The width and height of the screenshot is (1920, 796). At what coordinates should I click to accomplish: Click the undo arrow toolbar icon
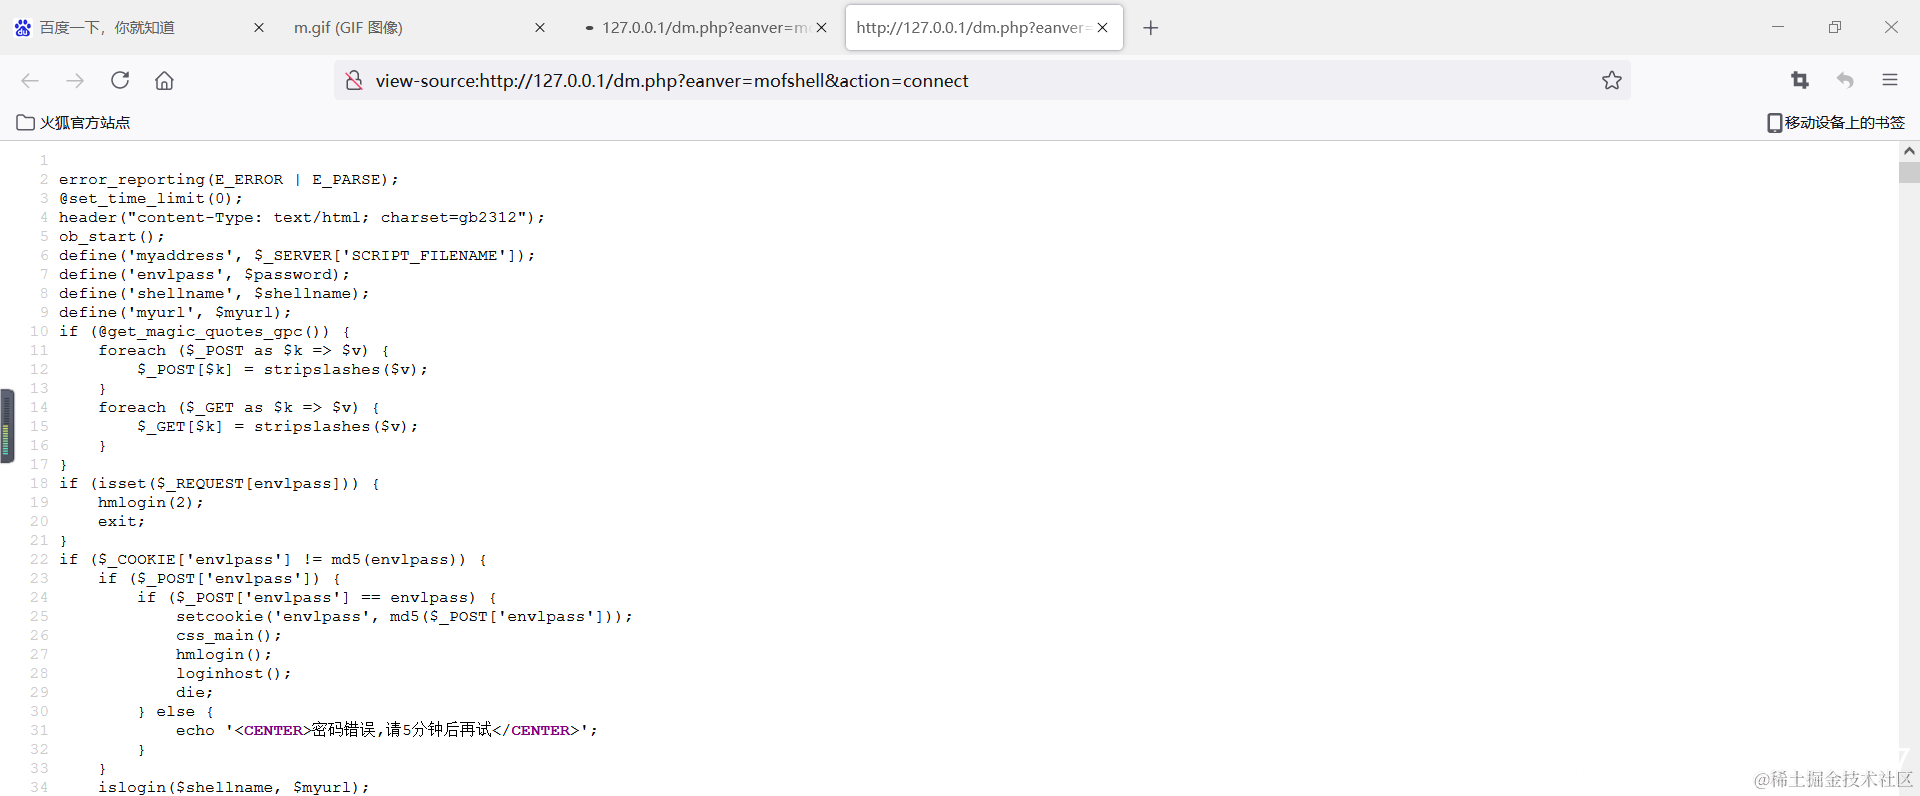[1845, 81]
